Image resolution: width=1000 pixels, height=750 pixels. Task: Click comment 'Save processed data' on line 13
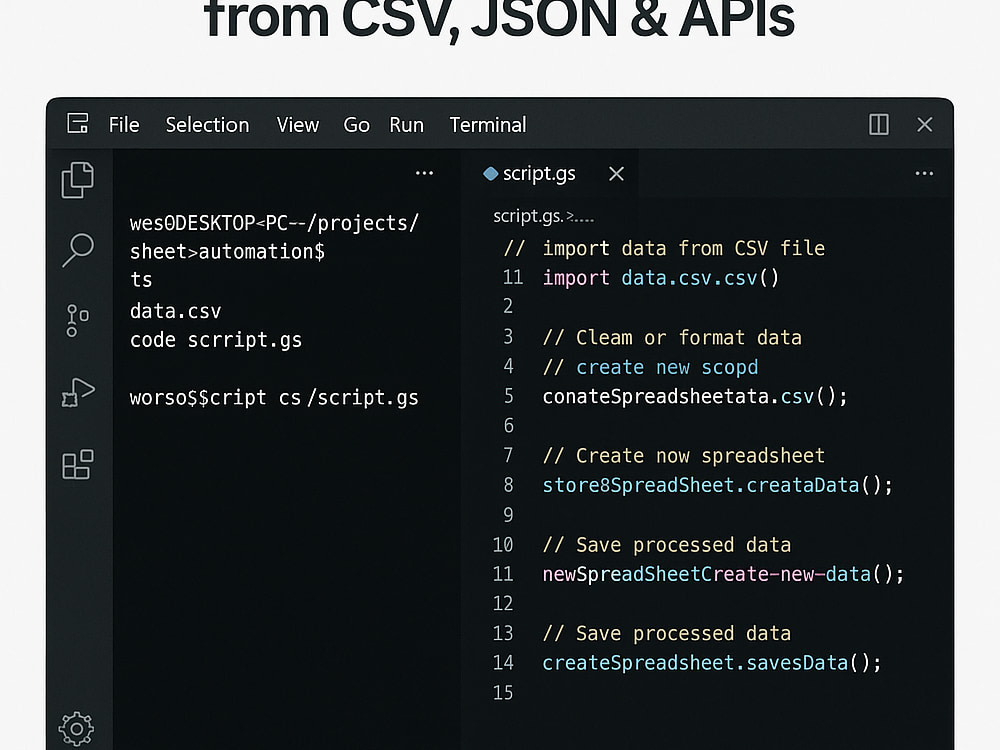[666, 634]
